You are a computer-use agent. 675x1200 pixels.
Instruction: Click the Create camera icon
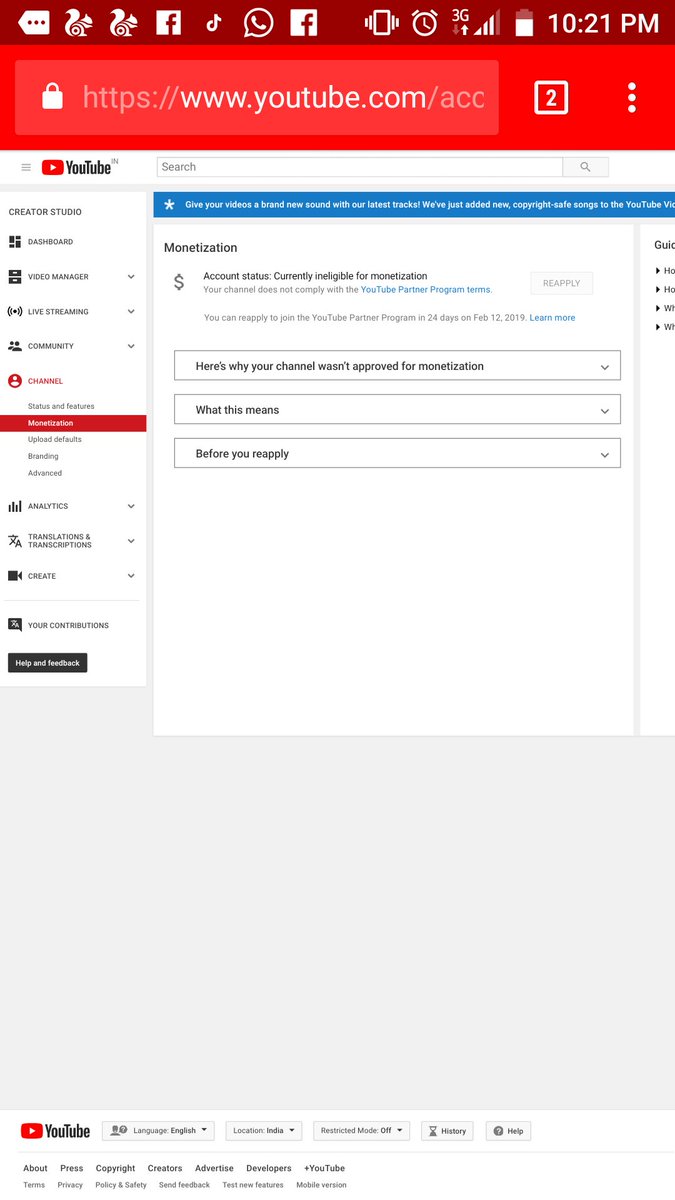point(15,576)
